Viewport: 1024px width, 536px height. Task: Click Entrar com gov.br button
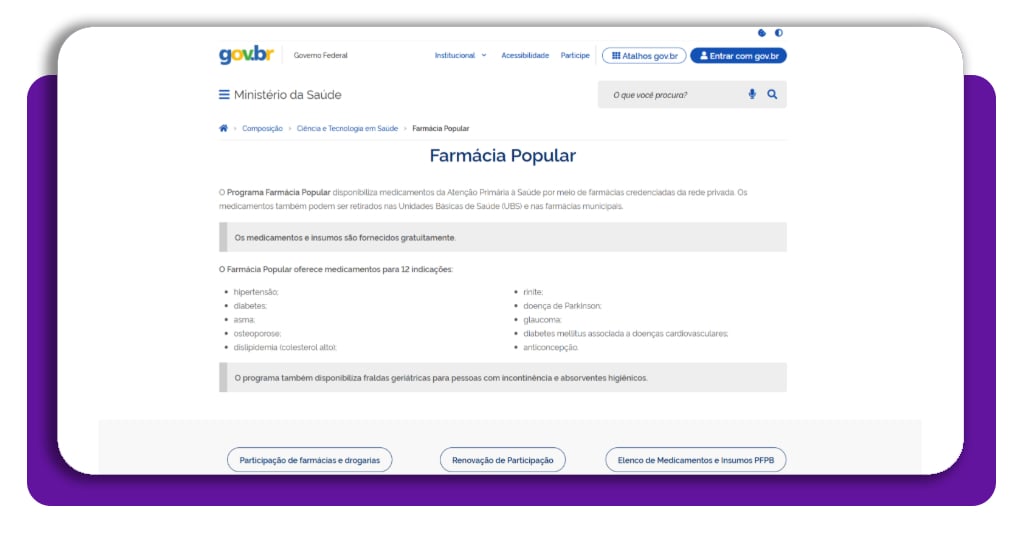click(x=739, y=55)
